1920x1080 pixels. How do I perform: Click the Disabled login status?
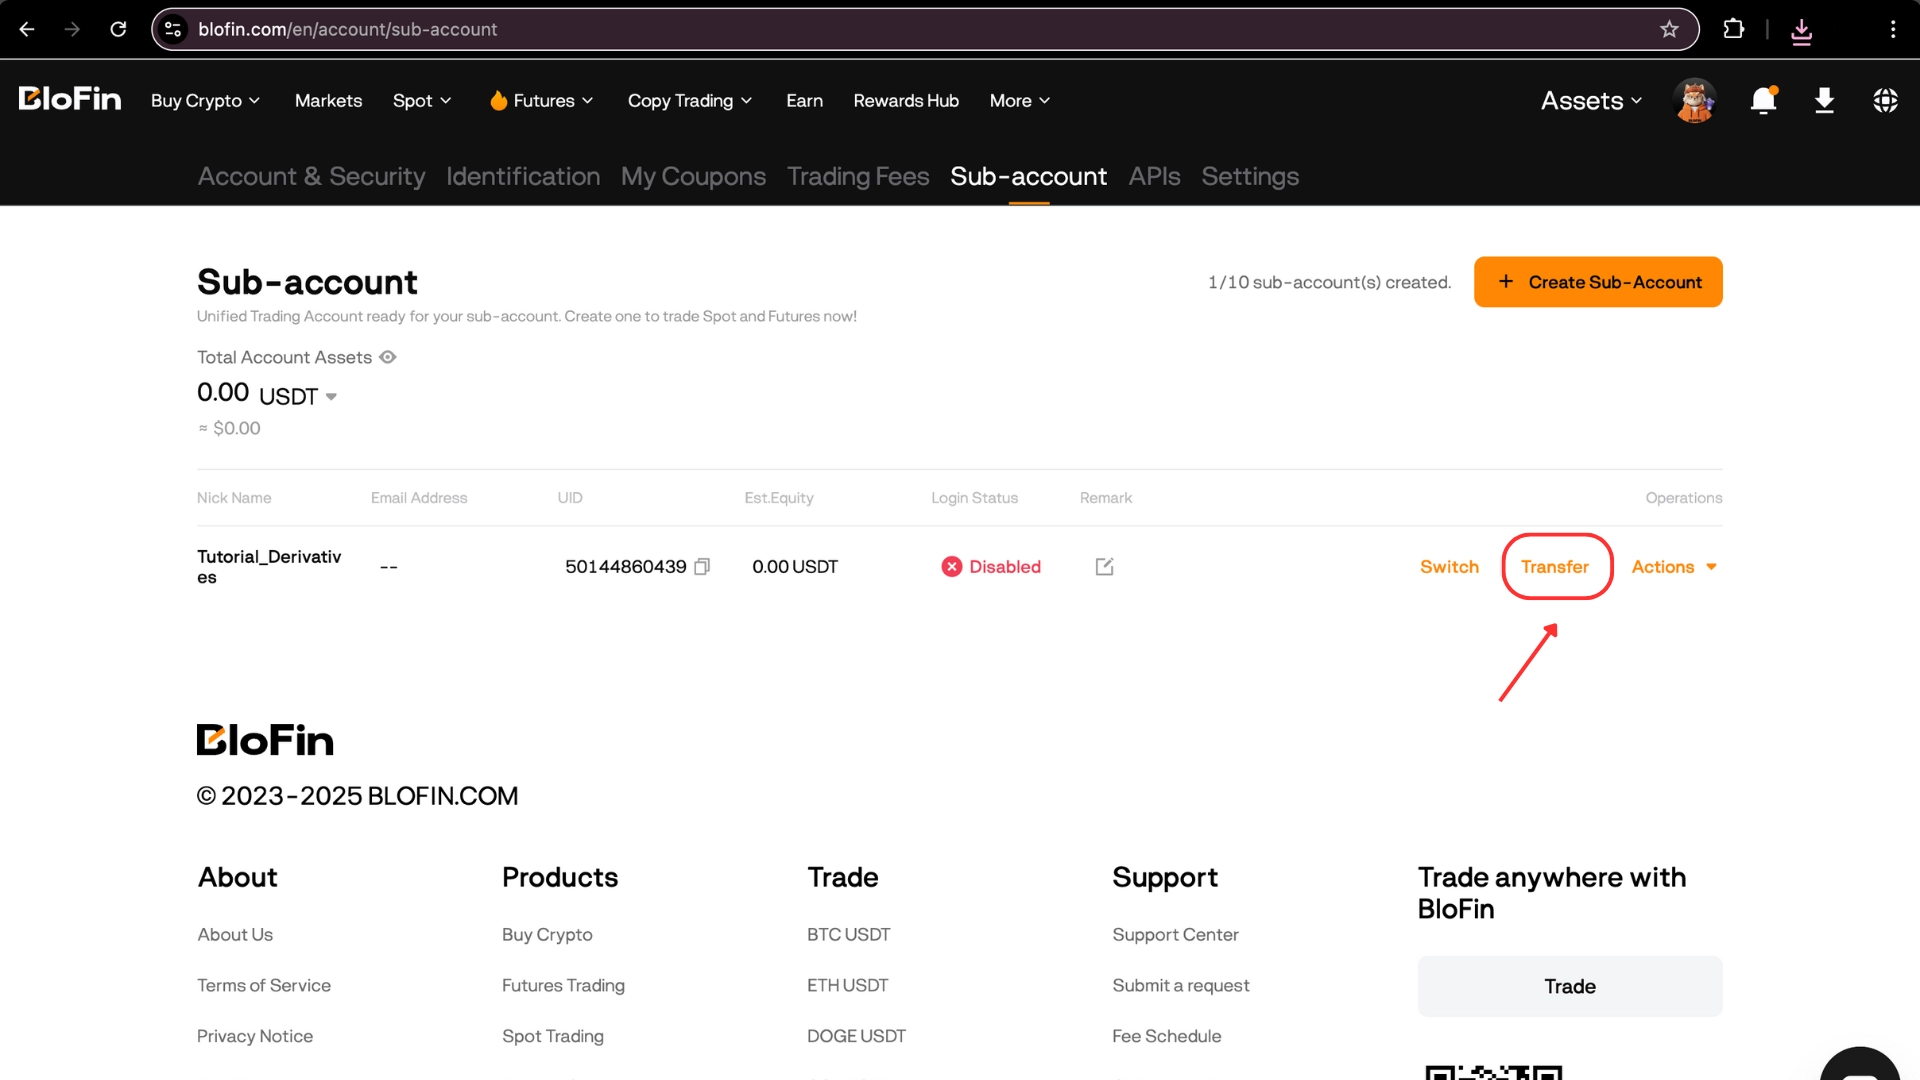[x=991, y=567]
